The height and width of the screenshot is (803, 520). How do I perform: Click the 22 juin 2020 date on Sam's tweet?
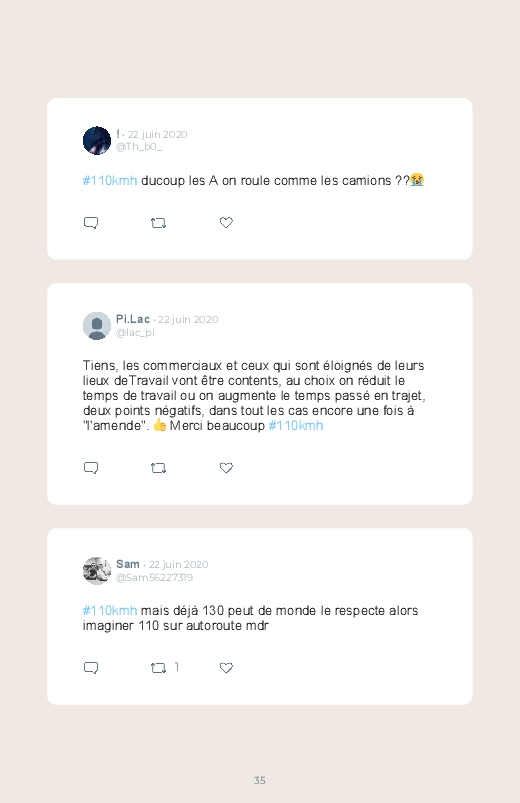click(x=178, y=564)
